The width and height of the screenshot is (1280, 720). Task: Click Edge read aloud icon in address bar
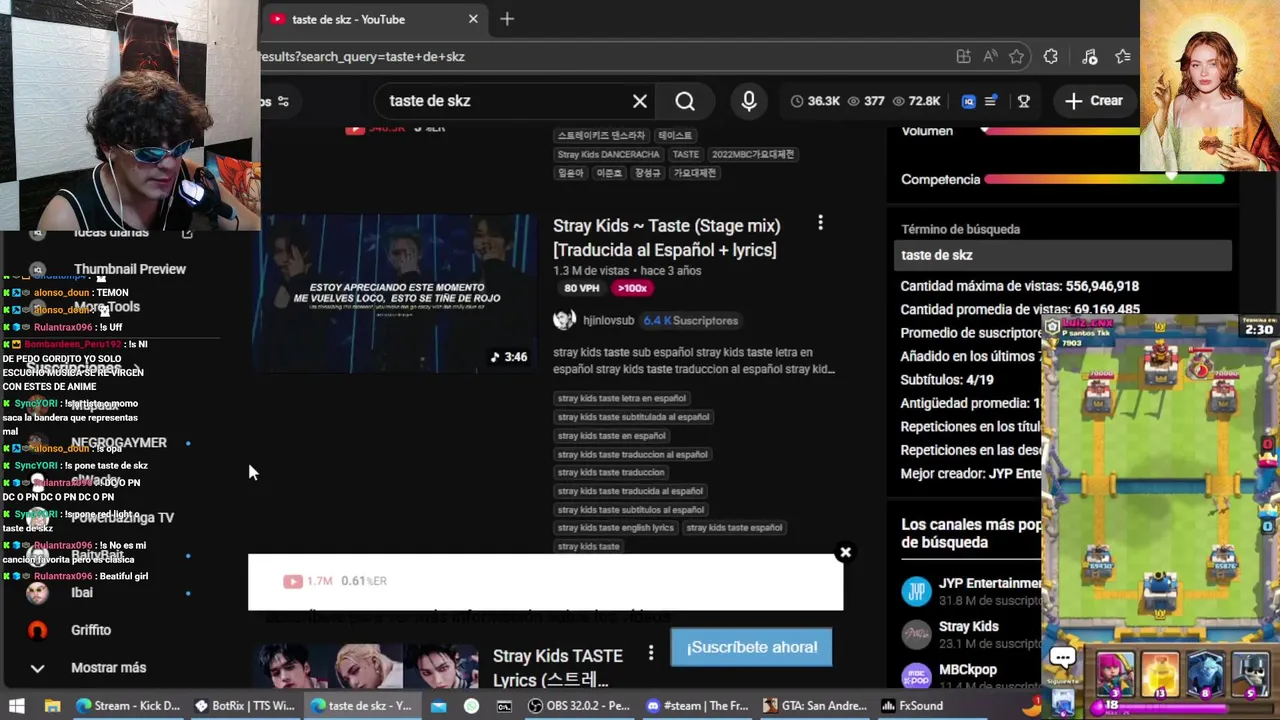(x=990, y=57)
